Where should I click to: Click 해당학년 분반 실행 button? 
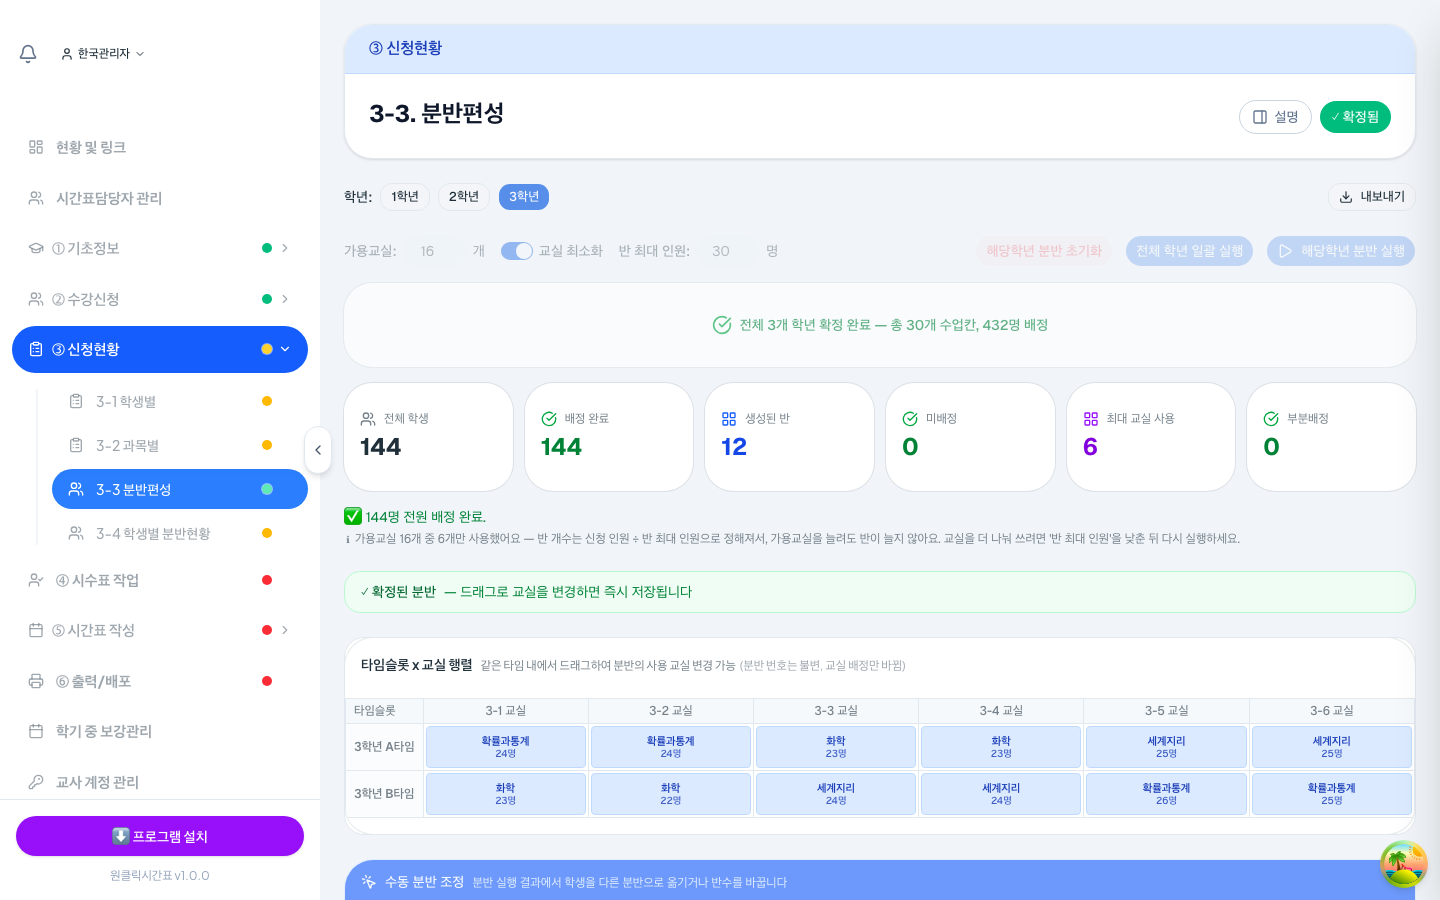(1341, 251)
